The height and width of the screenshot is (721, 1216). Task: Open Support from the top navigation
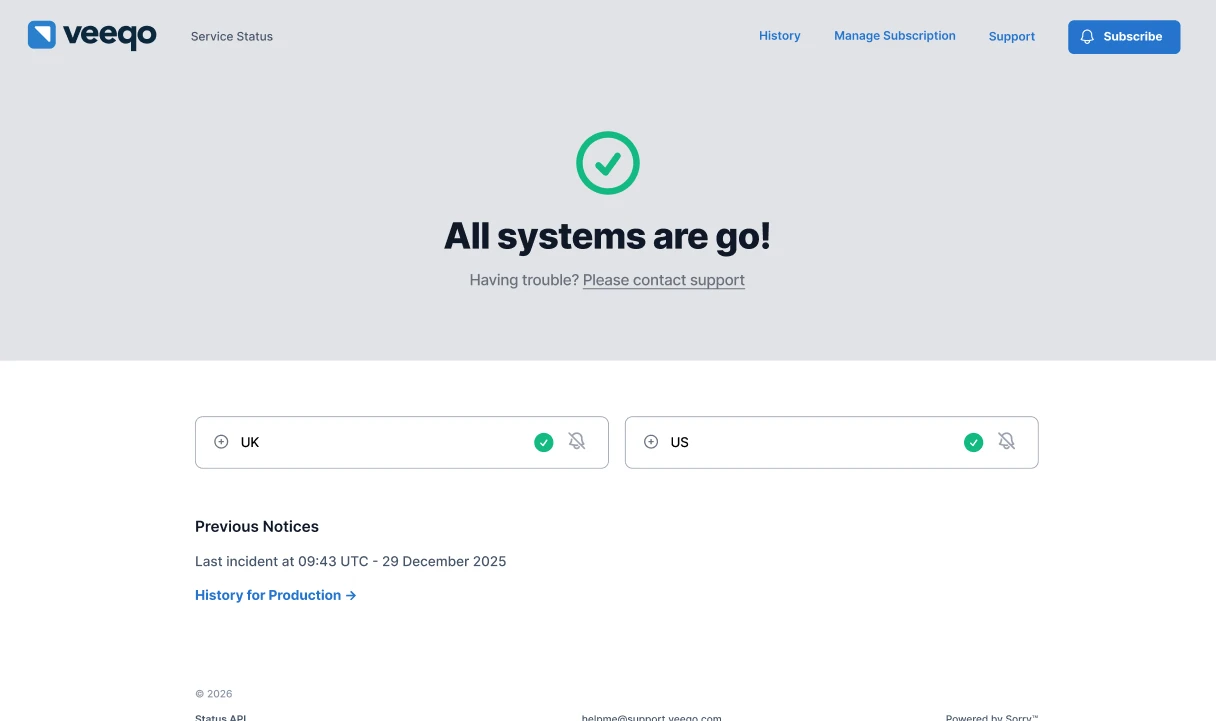coord(1011,36)
